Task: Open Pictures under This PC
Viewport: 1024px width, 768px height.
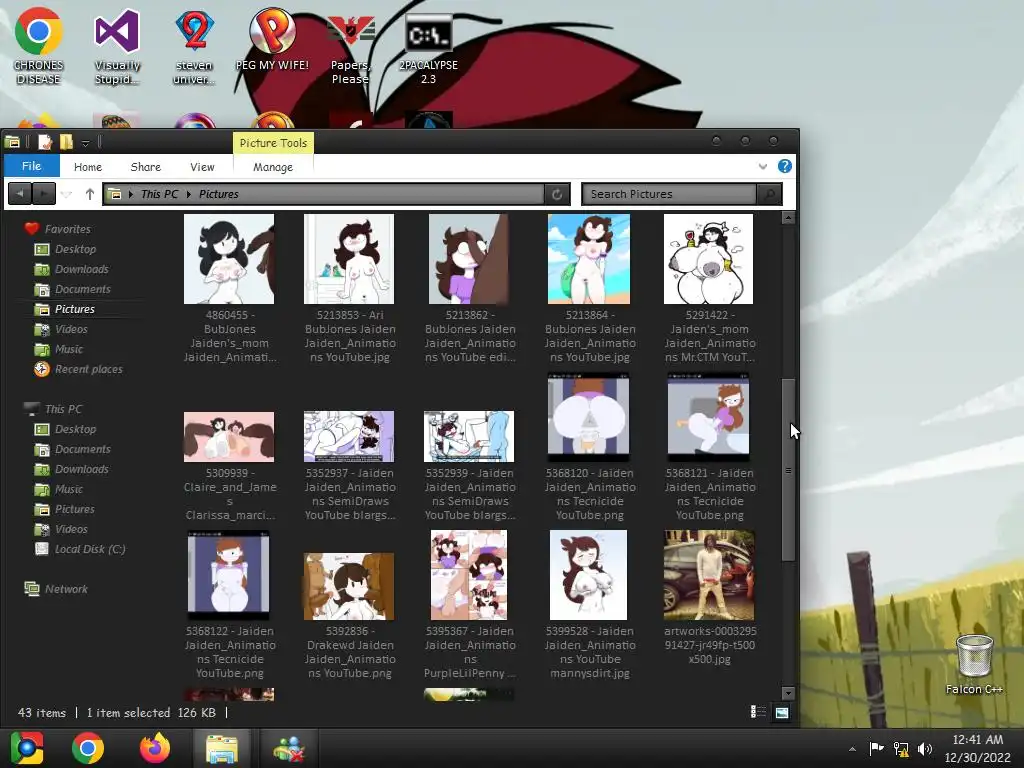Action: pyautogui.click(x=74, y=509)
